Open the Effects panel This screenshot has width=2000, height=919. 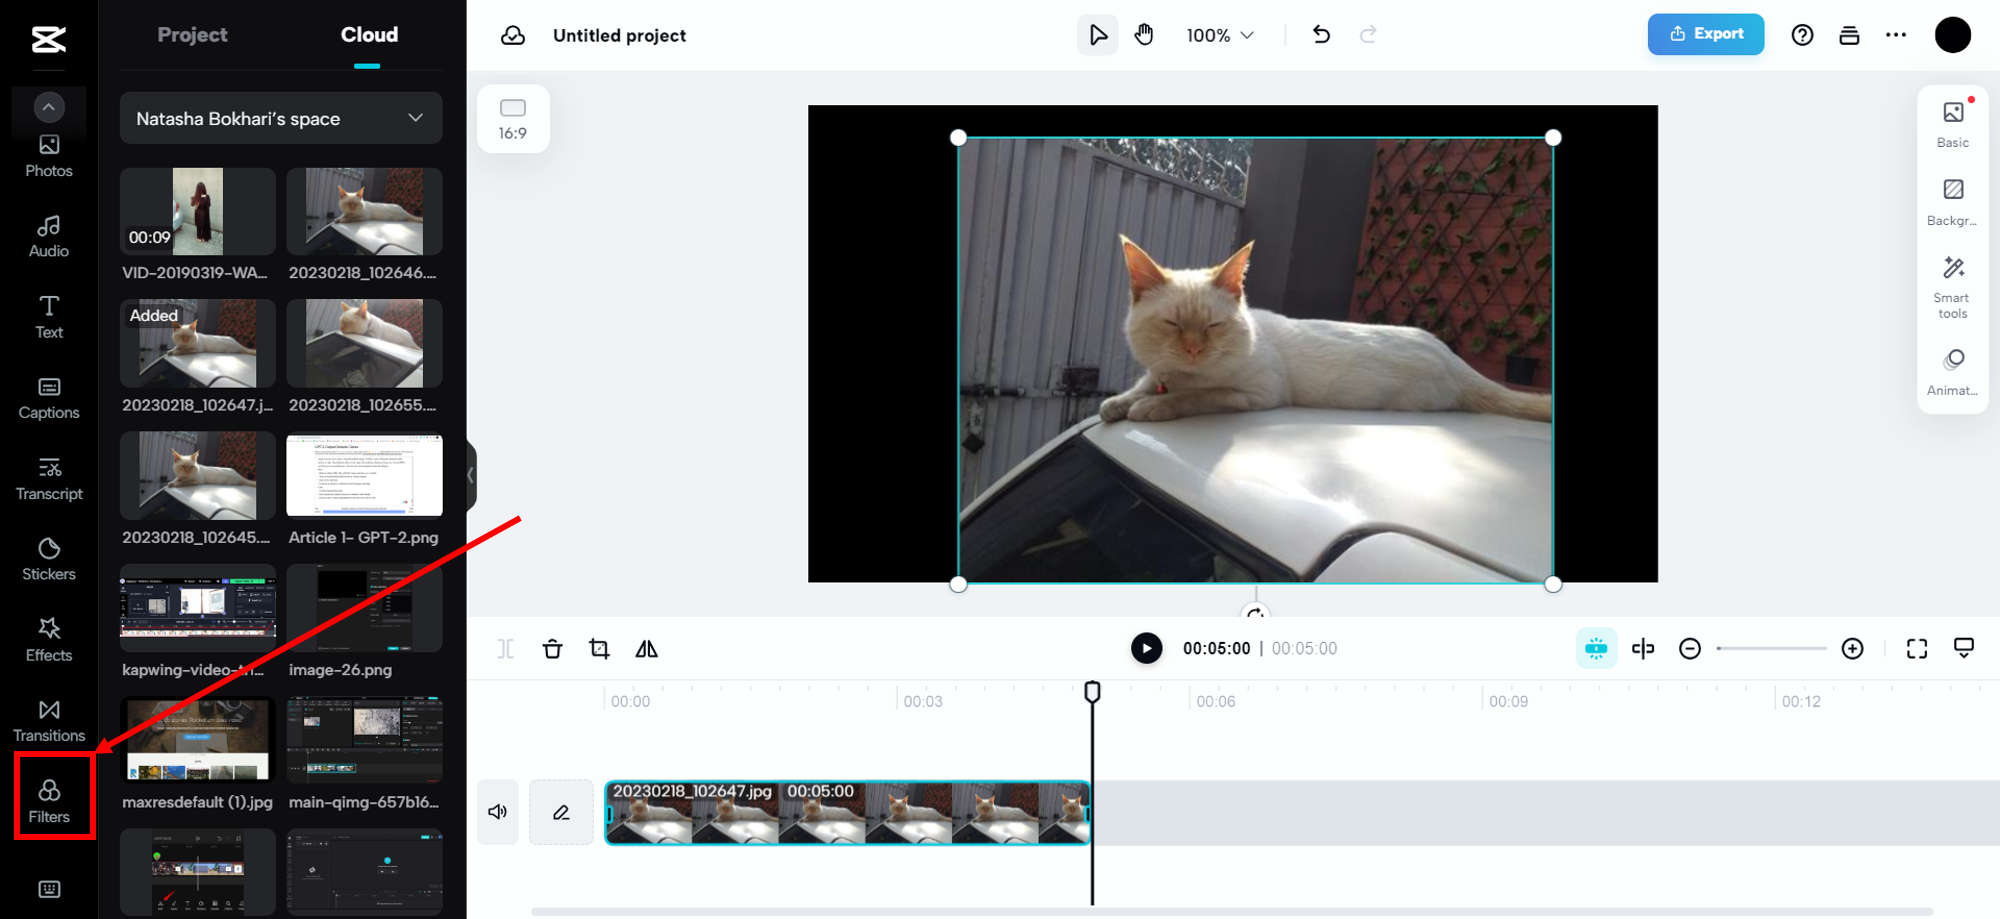(x=48, y=640)
